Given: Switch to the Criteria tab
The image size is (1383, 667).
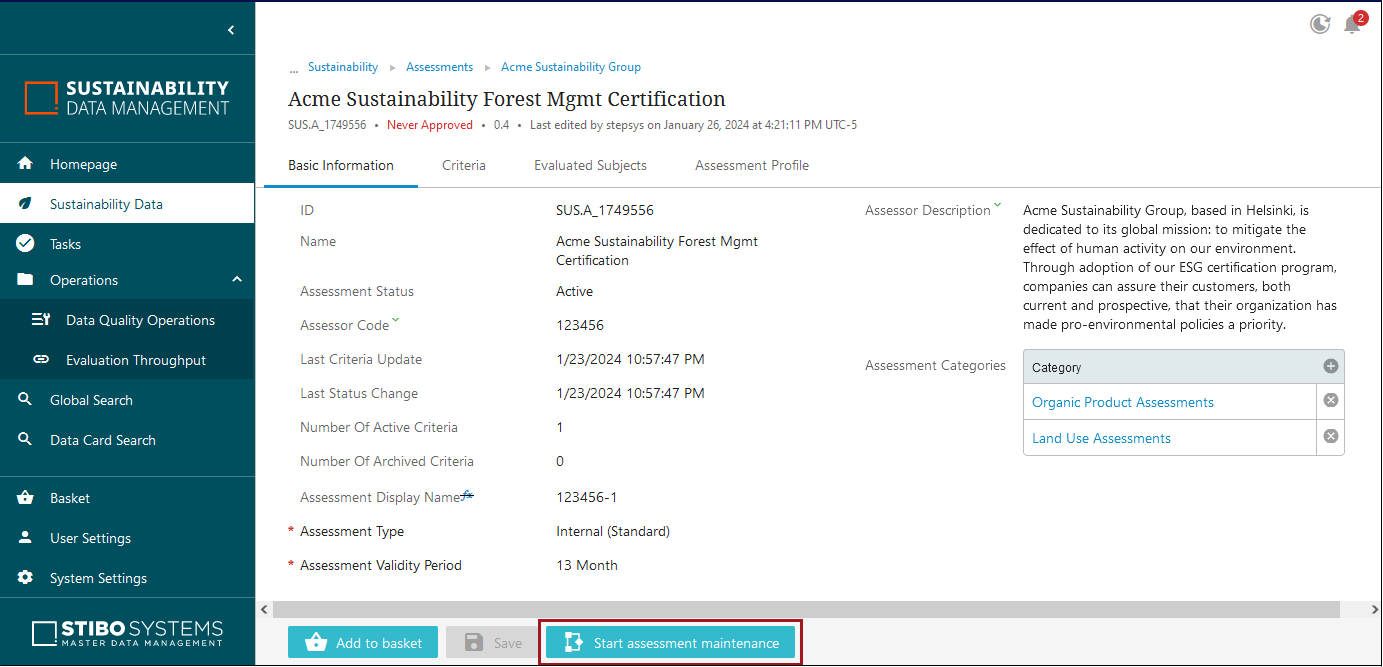Looking at the screenshot, I should tap(464, 165).
